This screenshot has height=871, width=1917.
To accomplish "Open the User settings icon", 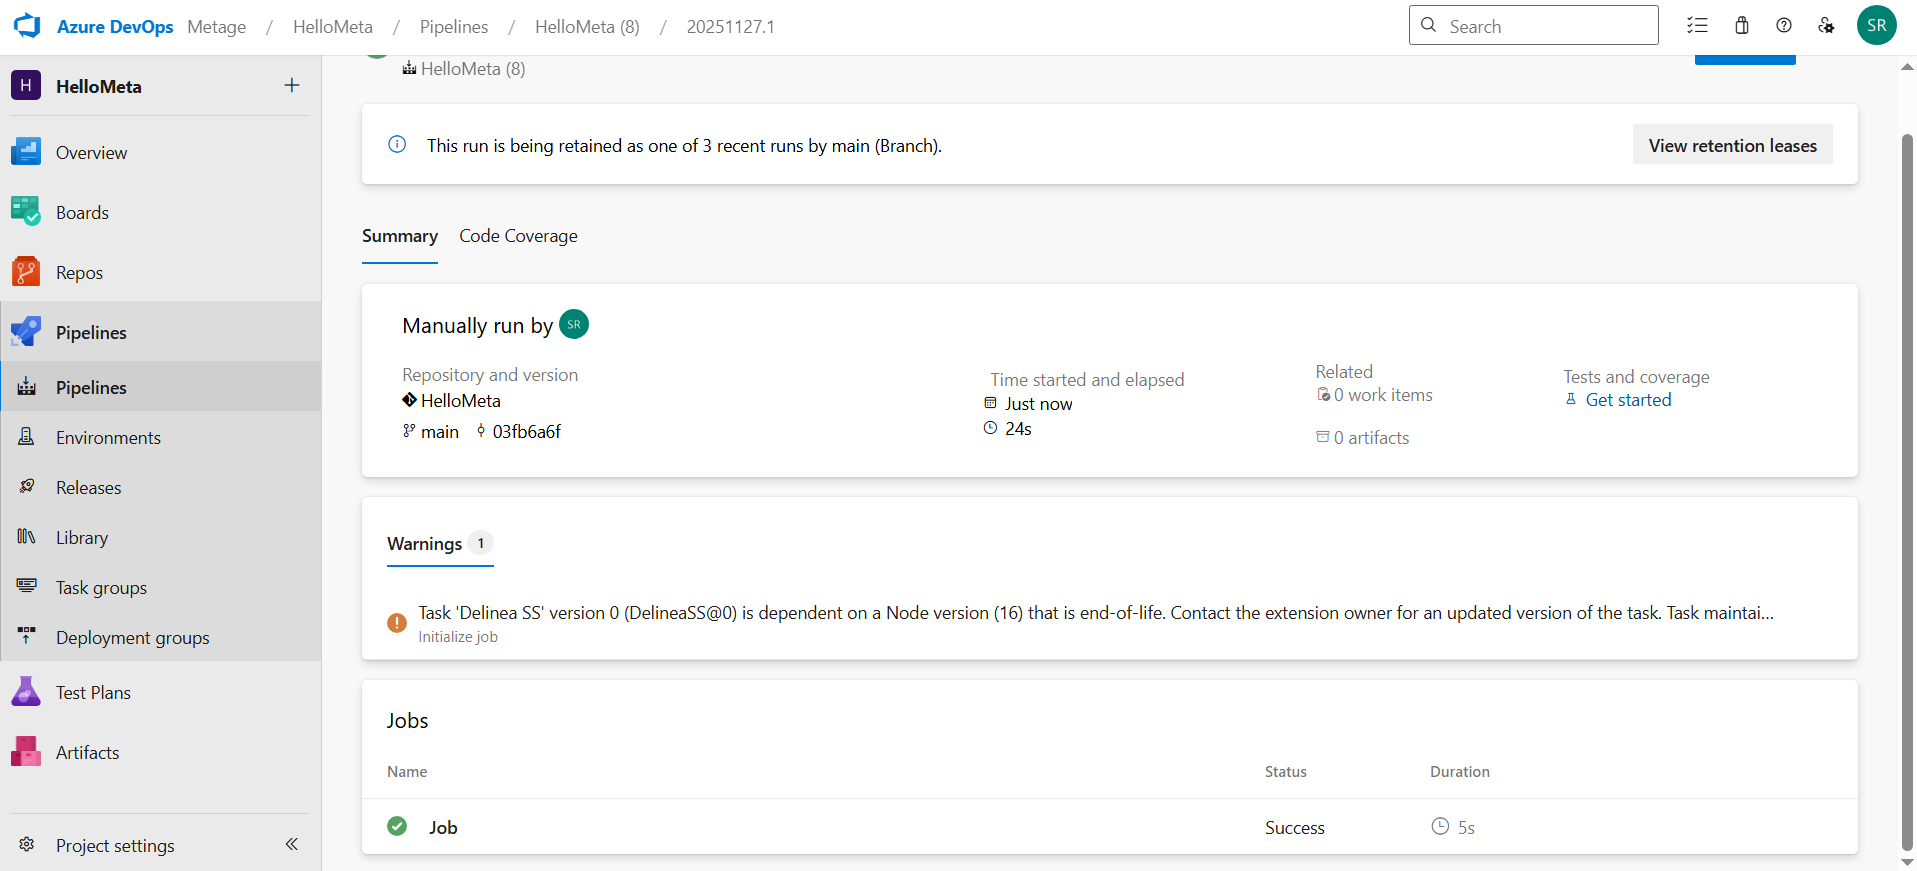I will 1826,26.
